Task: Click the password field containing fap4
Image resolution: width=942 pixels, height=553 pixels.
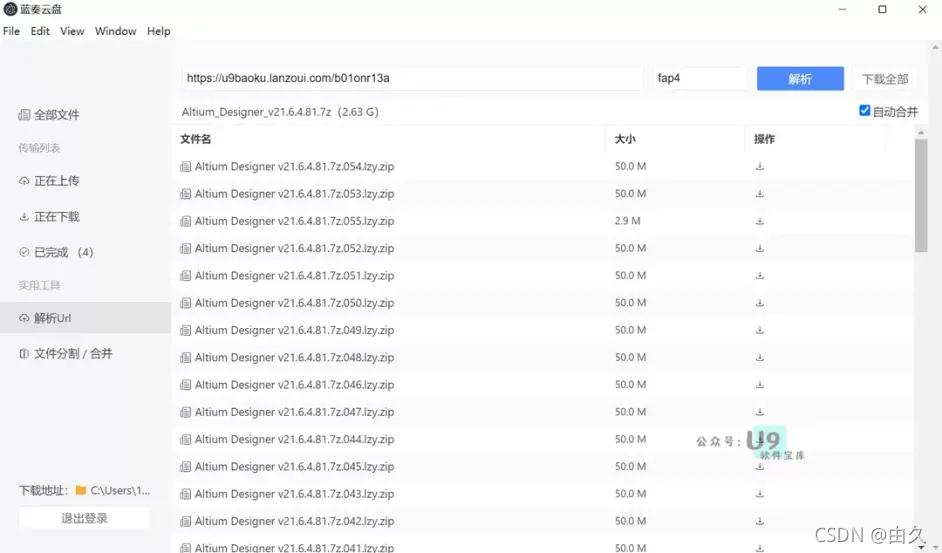Action: [x=700, y=78]
